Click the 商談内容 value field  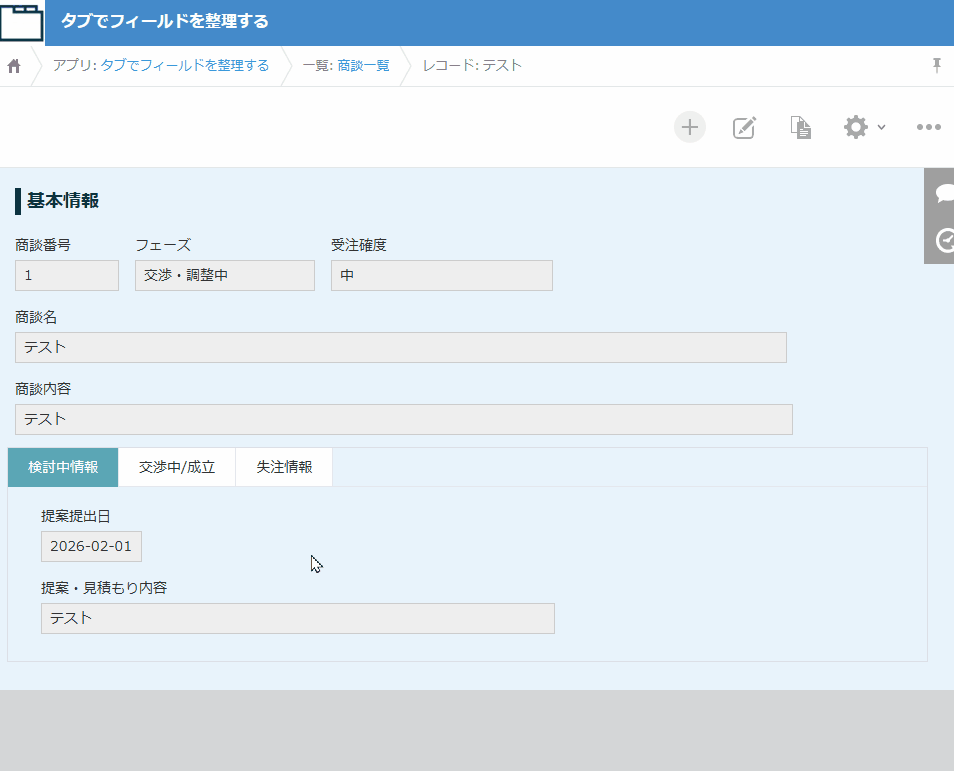[x=404, y=419]
